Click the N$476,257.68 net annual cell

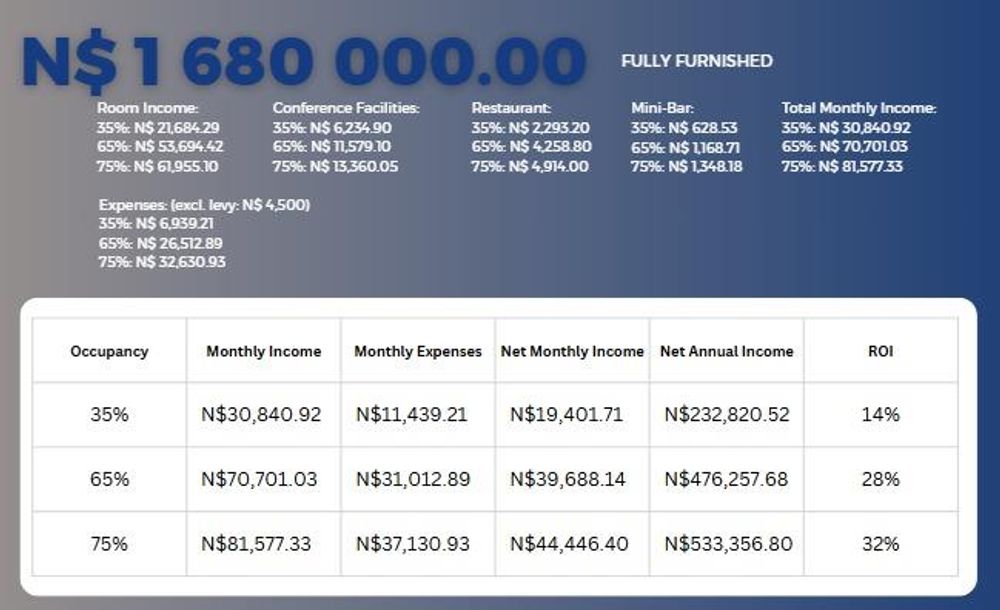coord(726,479)
